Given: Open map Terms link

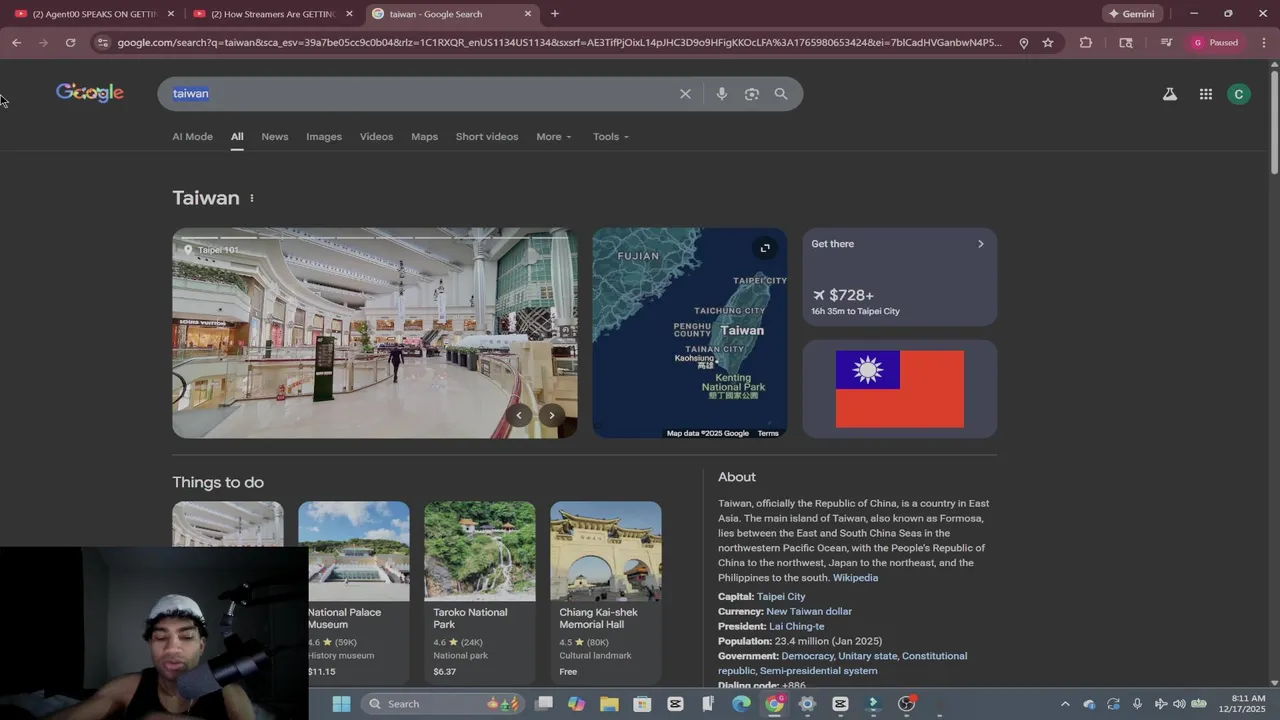Looking at the screenshot, I should click(x=768, y=433).
